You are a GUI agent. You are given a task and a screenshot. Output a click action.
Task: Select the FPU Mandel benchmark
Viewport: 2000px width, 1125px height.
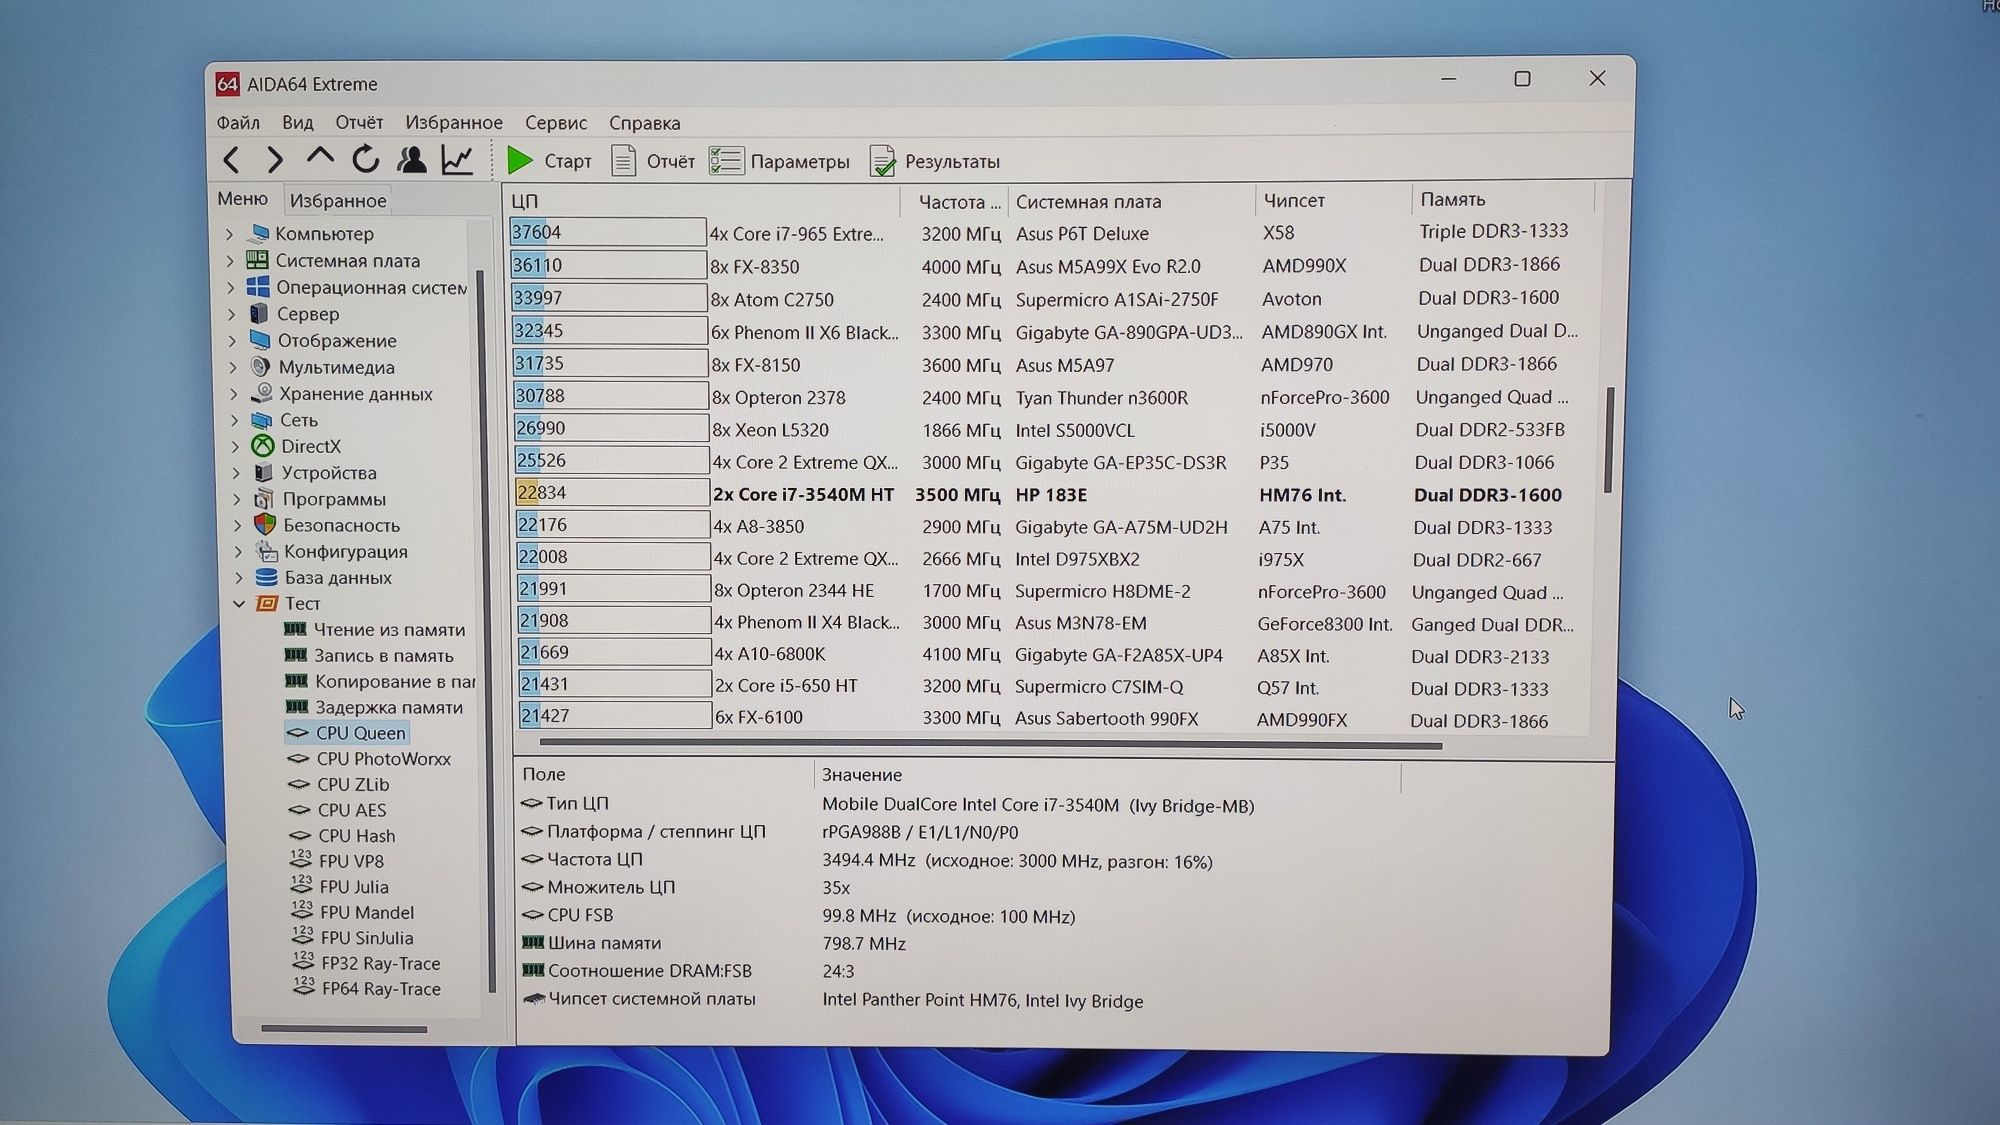click(x=353, y=912)
